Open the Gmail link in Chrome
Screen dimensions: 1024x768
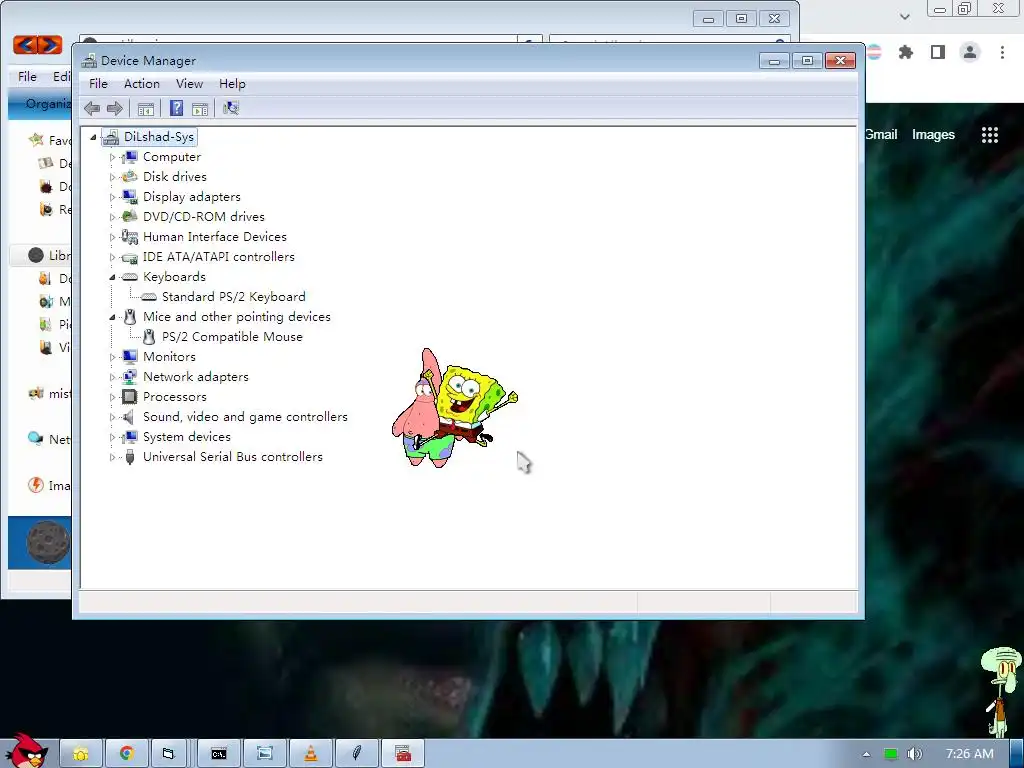[x=882, y=135]
